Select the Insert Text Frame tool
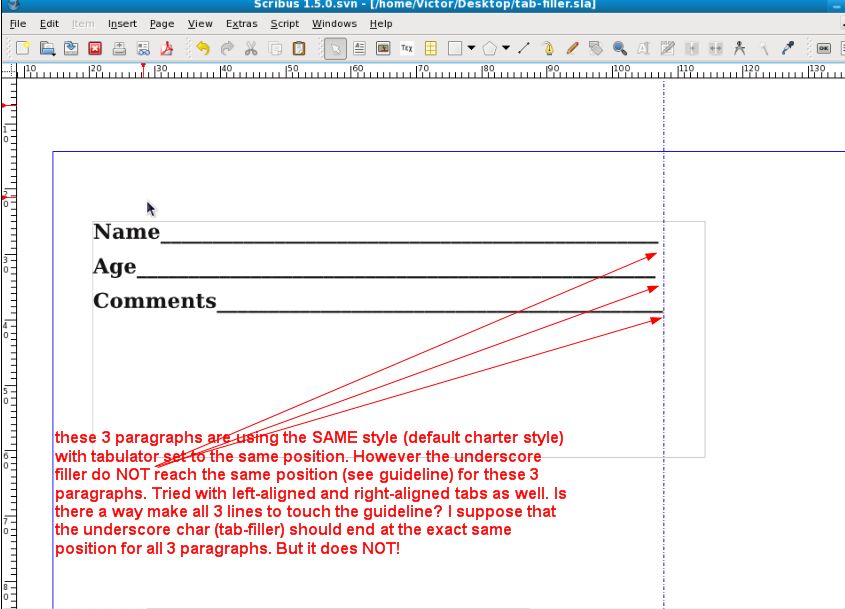Image resolution: width=845 pixels, height=609 pixels. click(x=360, y=47)
